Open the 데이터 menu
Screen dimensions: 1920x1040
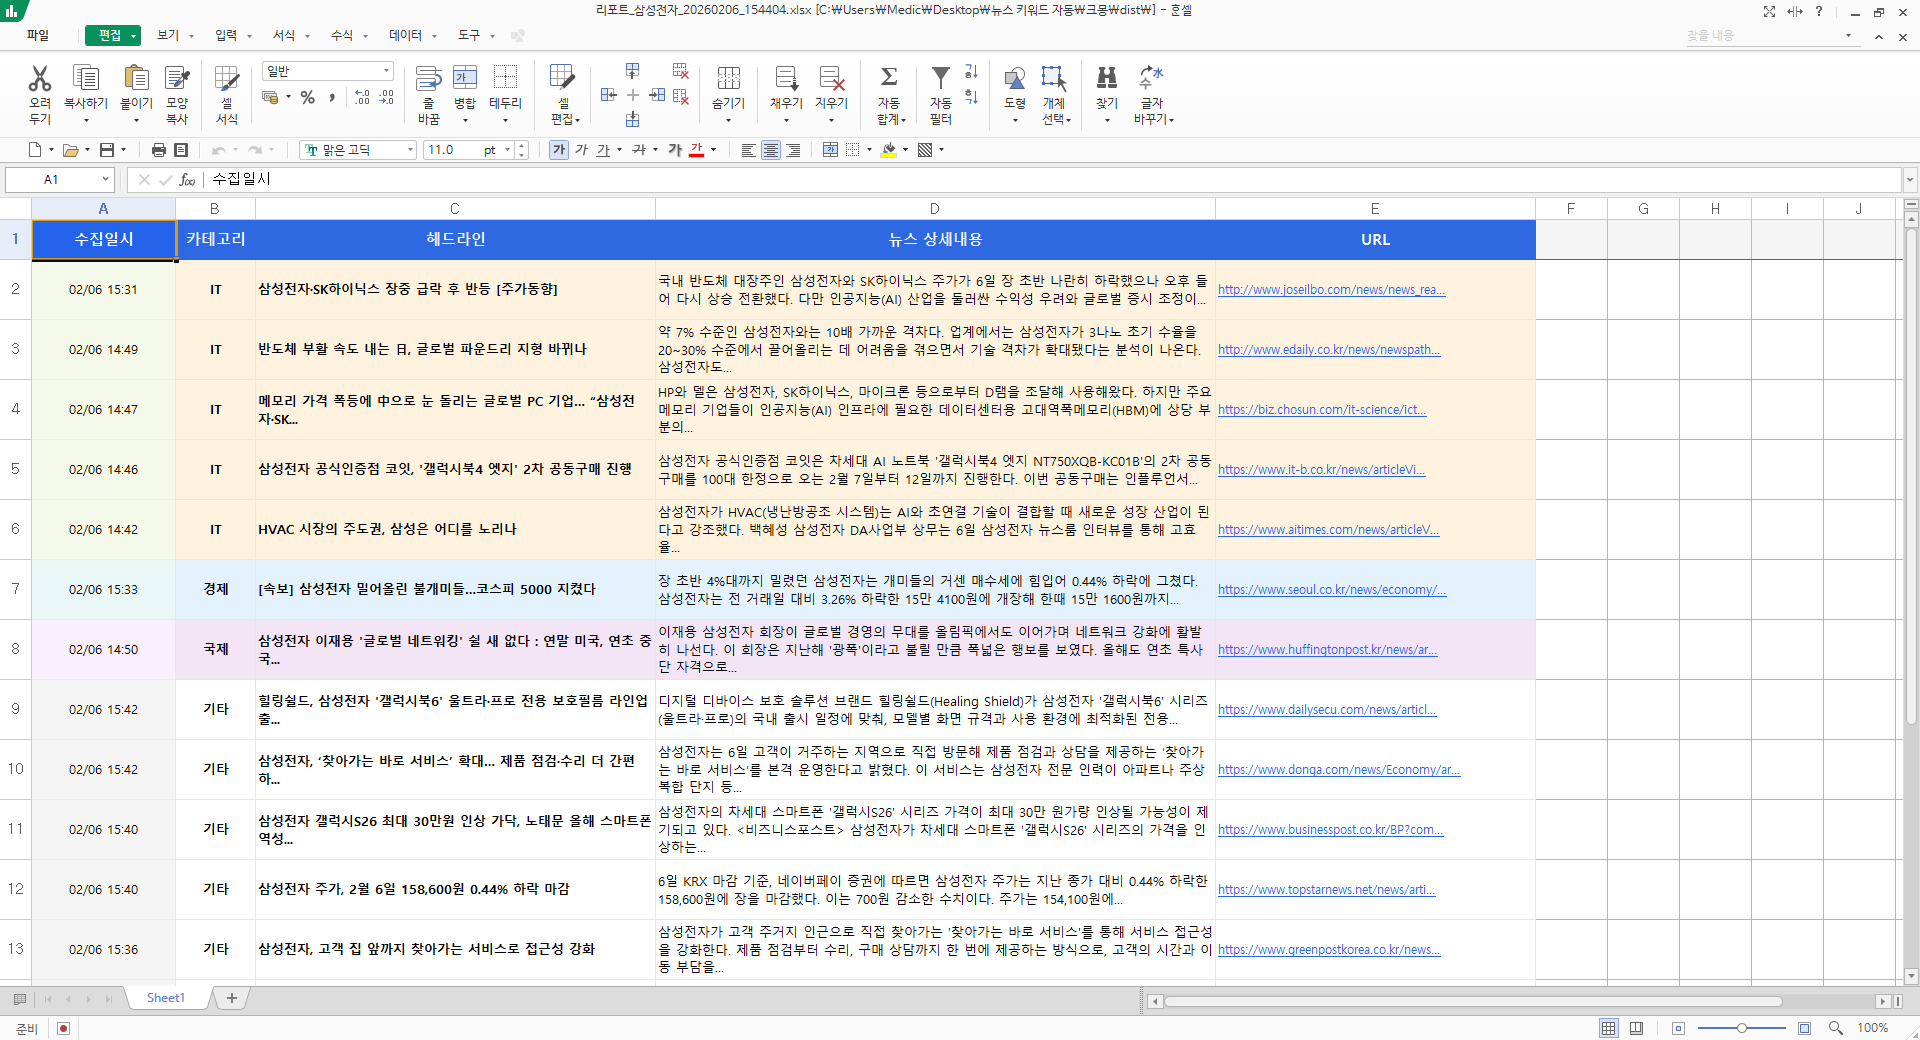point(405,35)
